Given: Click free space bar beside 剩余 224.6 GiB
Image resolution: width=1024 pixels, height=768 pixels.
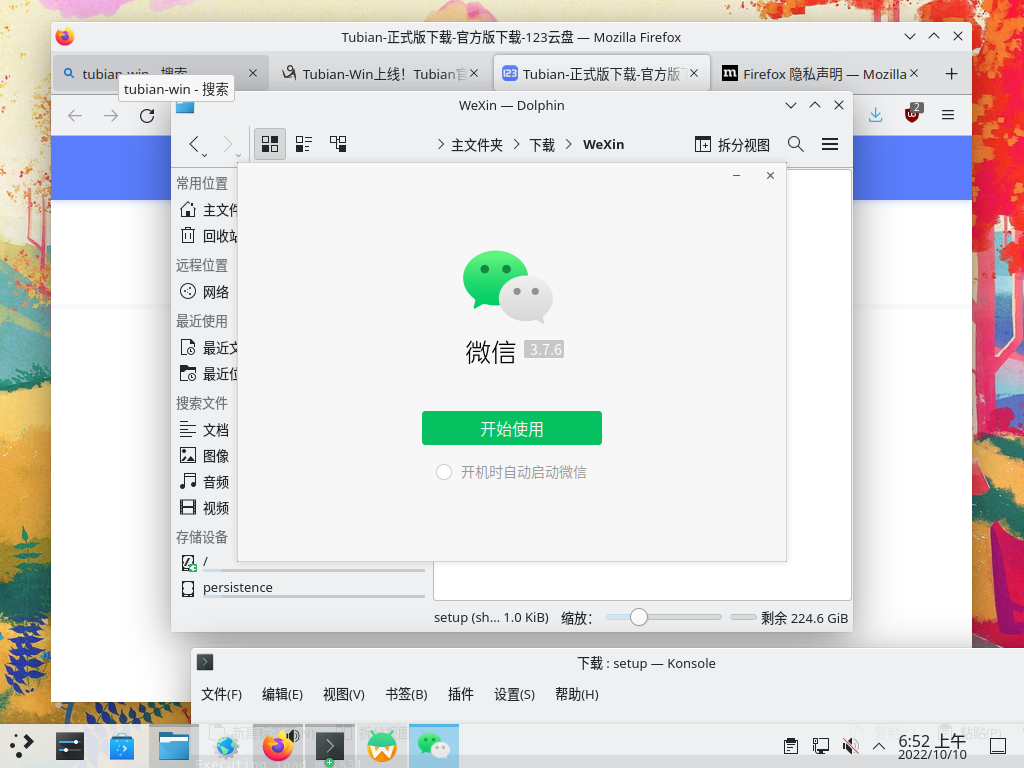Looking at the screenshot, I should (743, 617).
